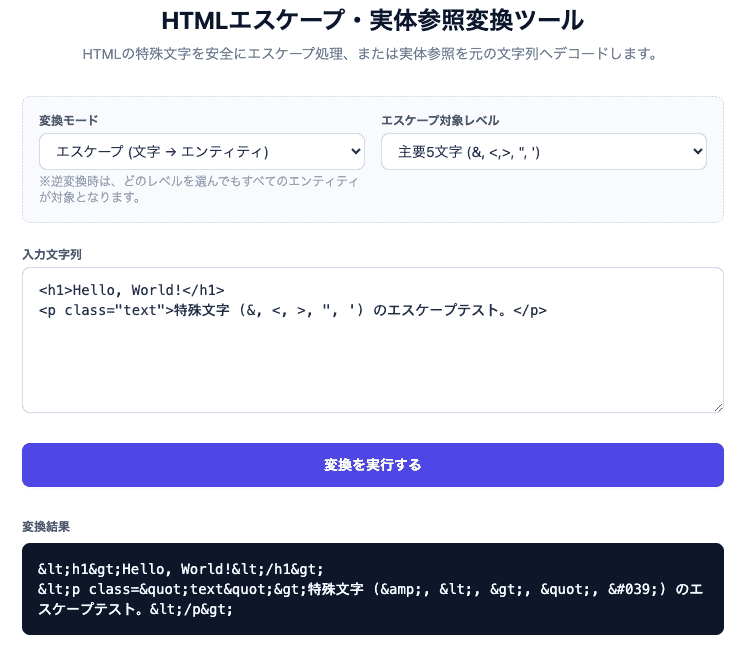Screen dimensions: 750x650
Task: Click the 変換を実行する button
Action: [373, 465]
